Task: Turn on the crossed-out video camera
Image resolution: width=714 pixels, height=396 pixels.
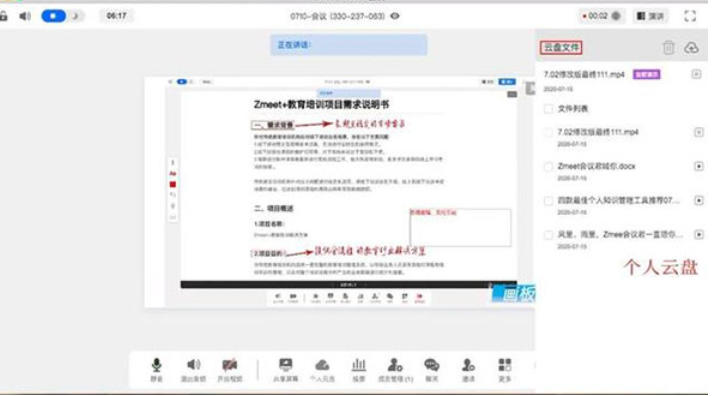Action: [230, 365]
